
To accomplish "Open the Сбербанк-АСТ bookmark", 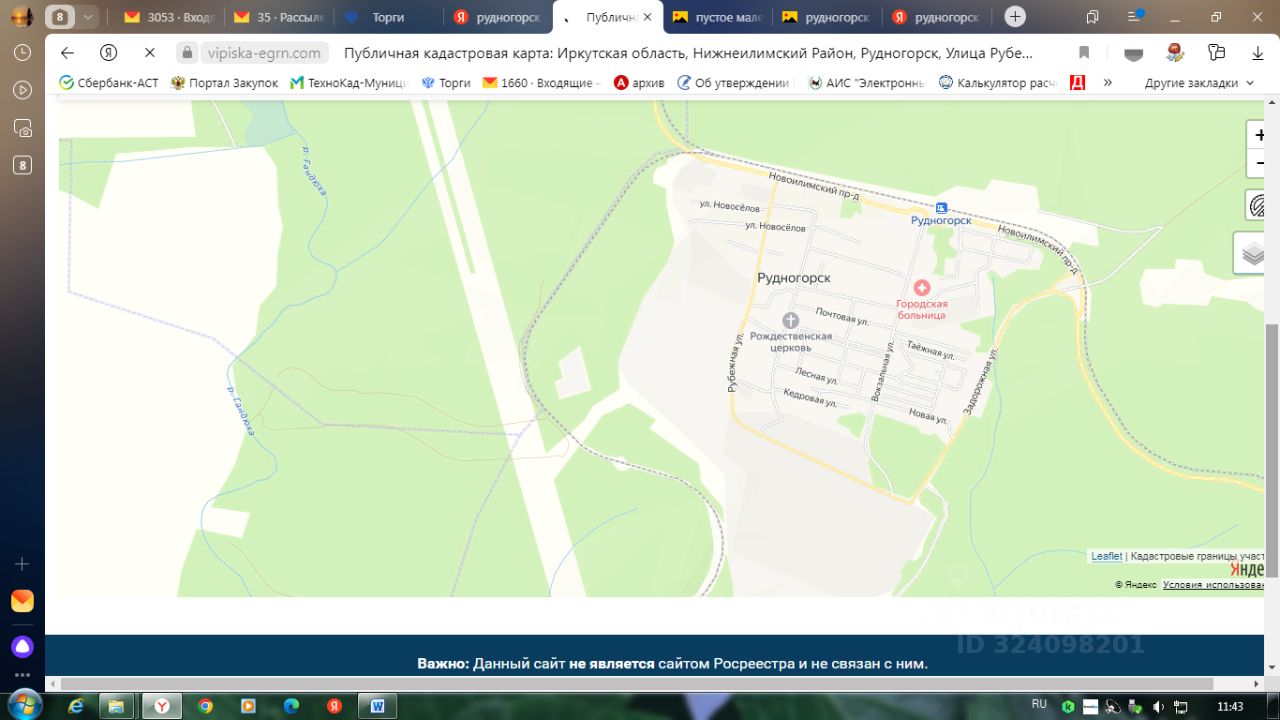I will (x=108, y=83).
